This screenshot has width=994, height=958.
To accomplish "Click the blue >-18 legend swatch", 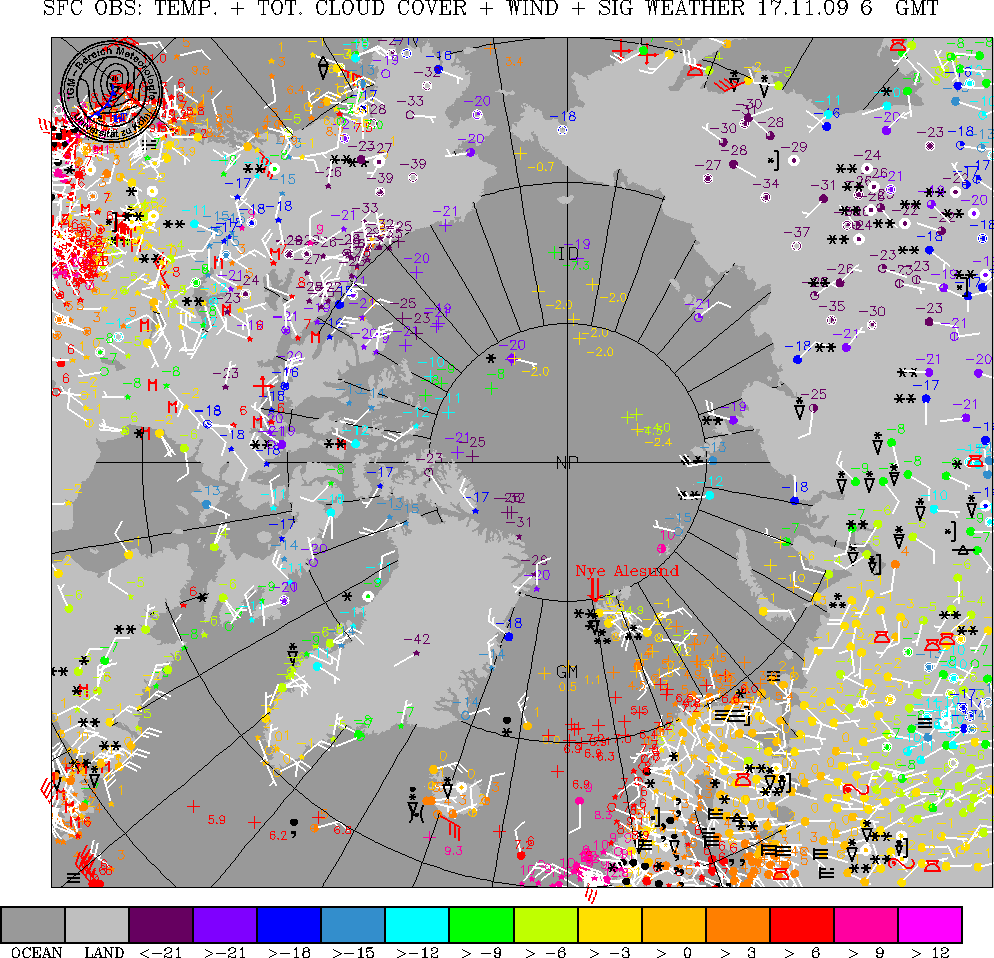I will pos(289,925).
